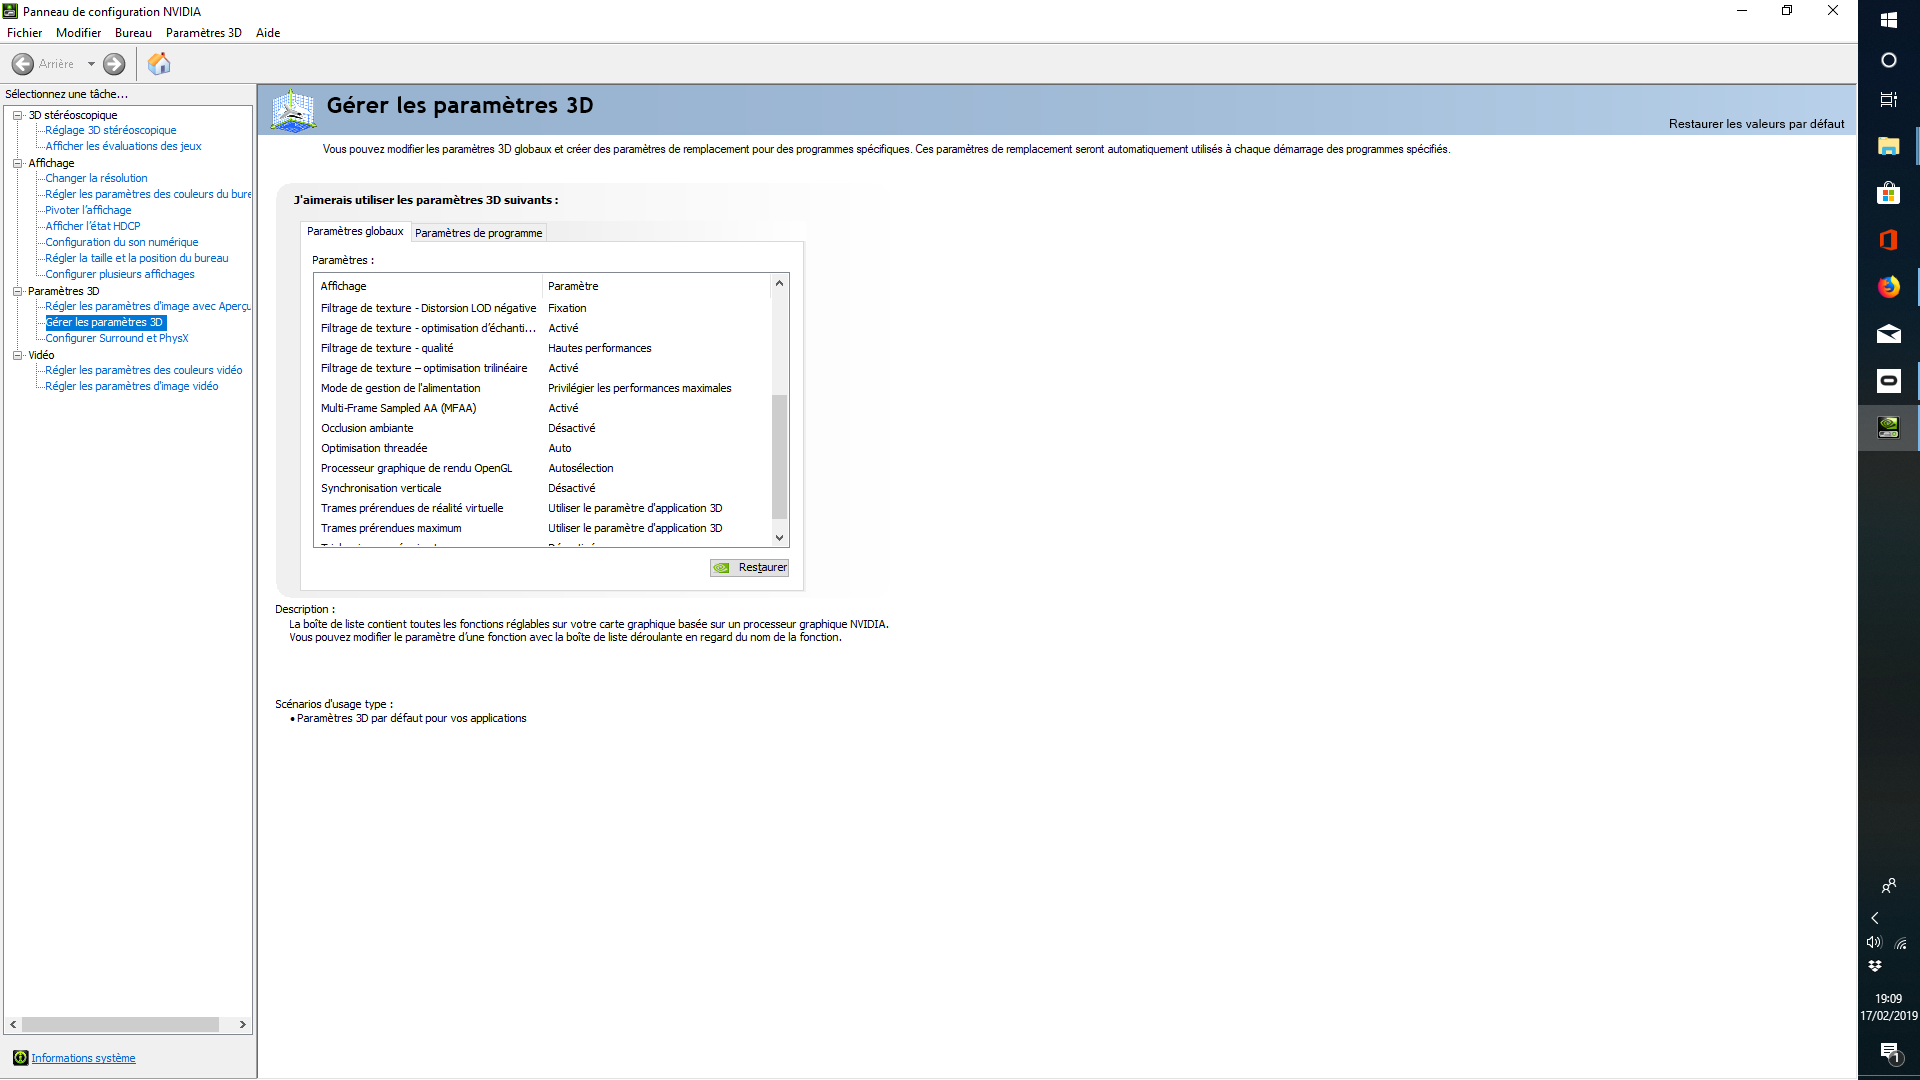Collapse the Paramètres 3D tree node
This screenshot has height=1080, width=1920.
coord(17,291)
